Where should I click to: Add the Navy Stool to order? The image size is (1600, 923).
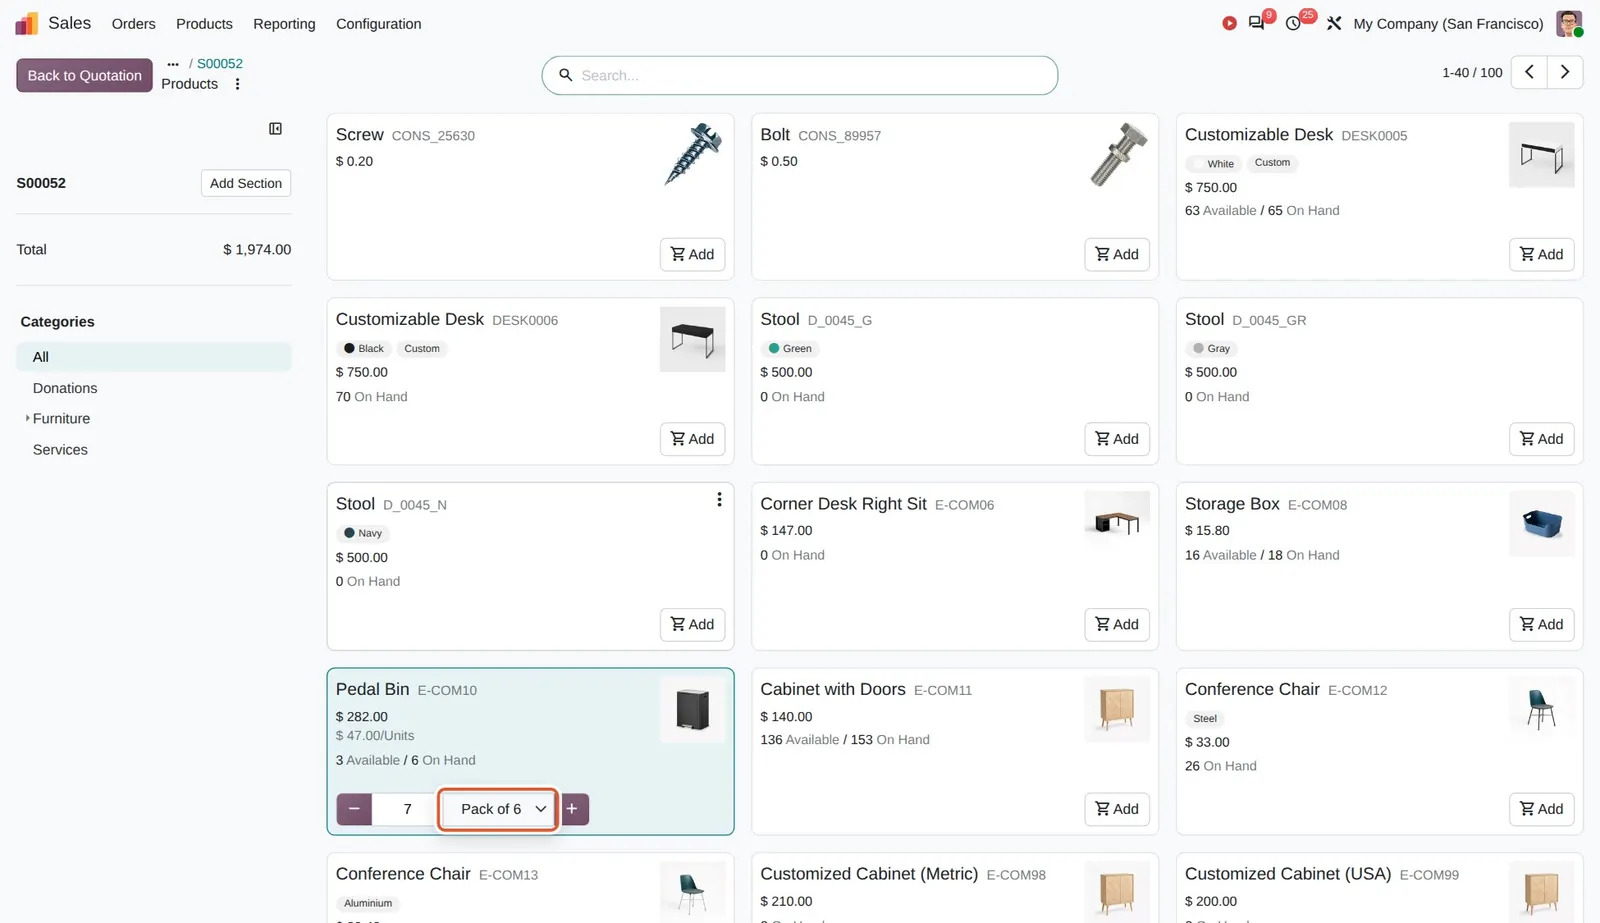coord(692,624)
